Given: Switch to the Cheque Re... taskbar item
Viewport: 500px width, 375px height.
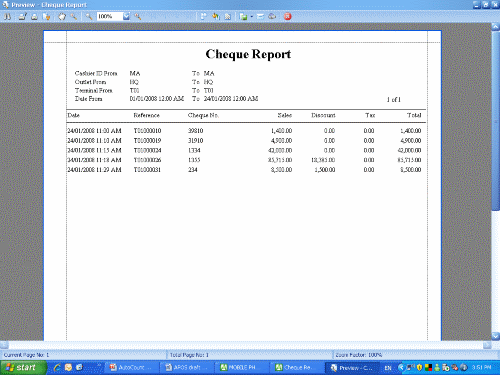Looking at the screenshot, I should (296, 367).
